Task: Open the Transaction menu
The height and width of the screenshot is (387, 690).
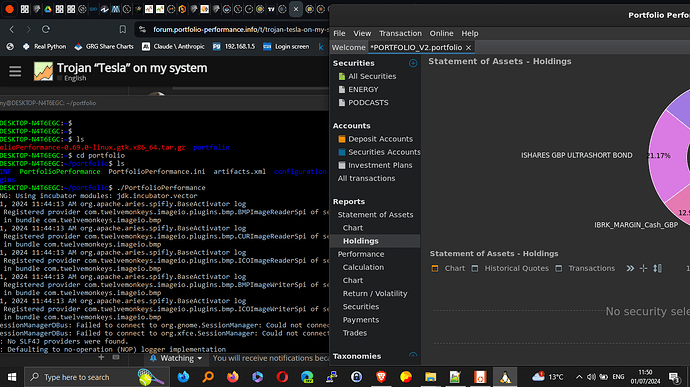Action: (x=400, y=33)
